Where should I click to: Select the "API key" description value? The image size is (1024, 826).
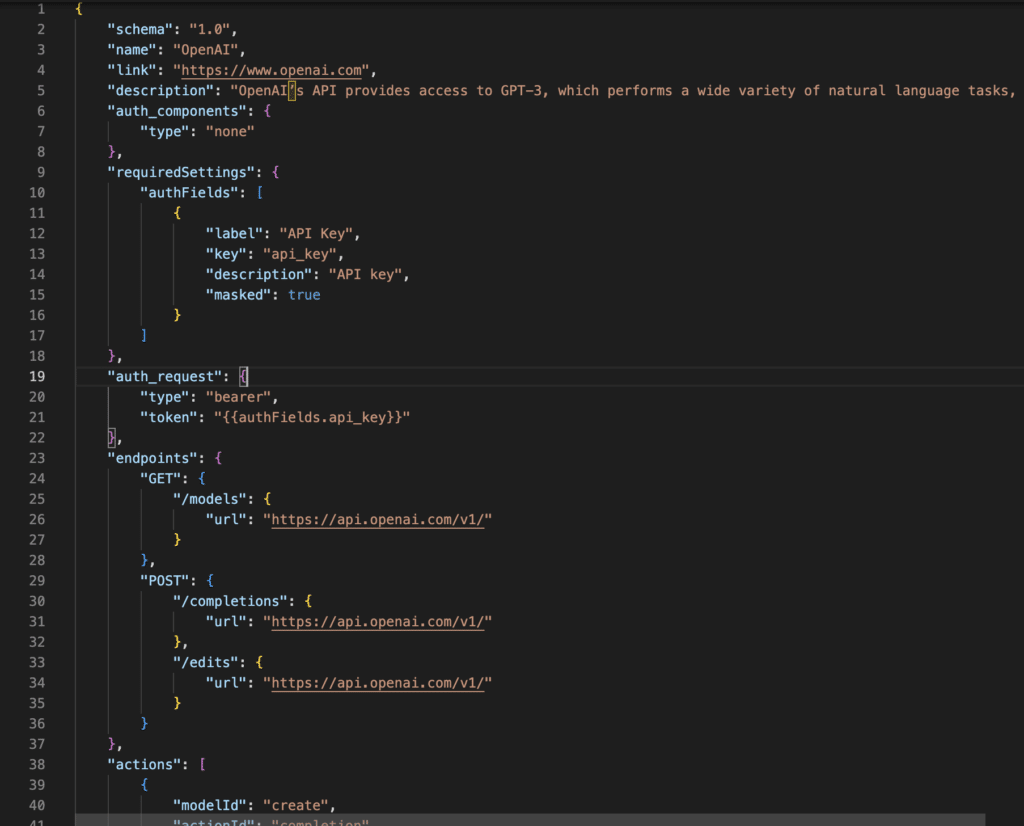click(x=365, y=274)
